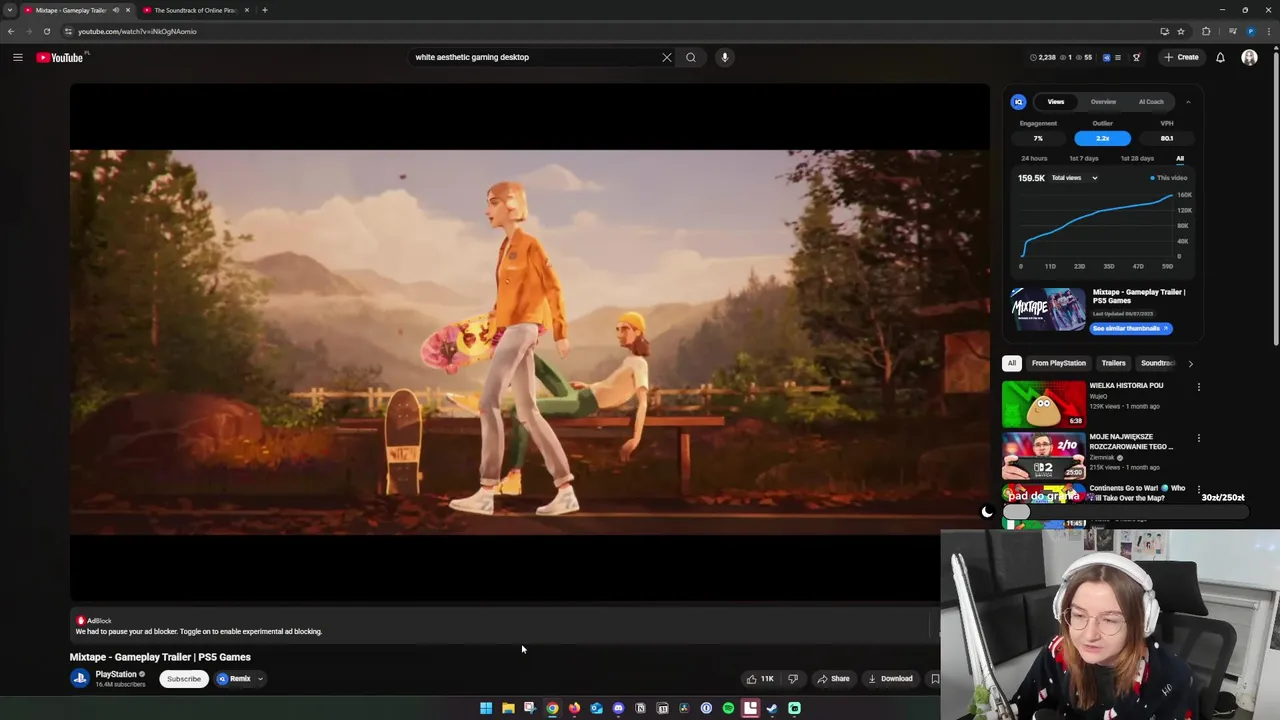Open browser extensions puzzle icon
1280x720 pixels.
(x=1206, y=31)
